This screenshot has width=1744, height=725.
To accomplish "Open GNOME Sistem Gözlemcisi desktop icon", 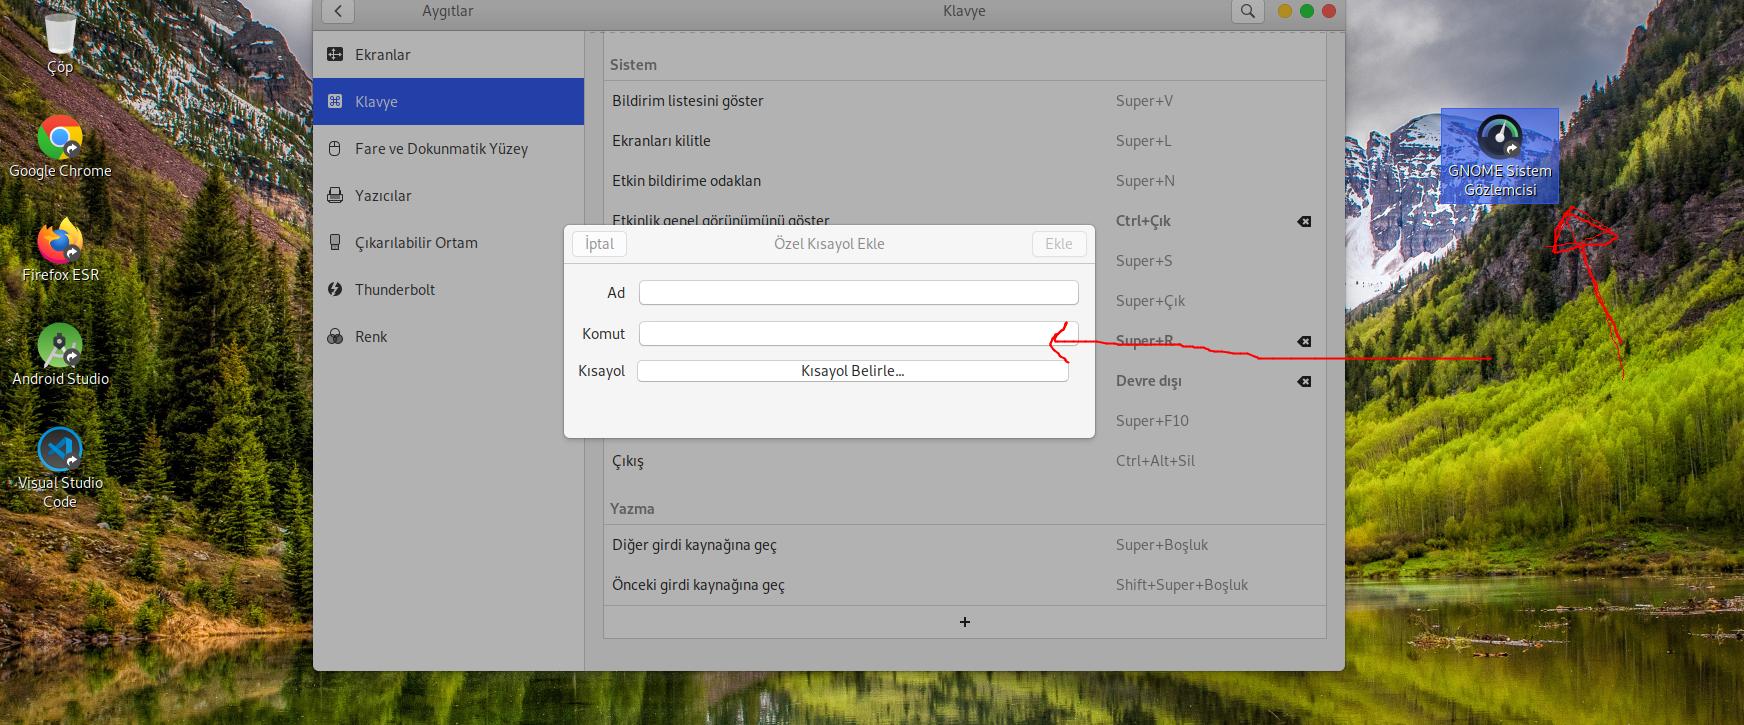I will click(1499, 142).
